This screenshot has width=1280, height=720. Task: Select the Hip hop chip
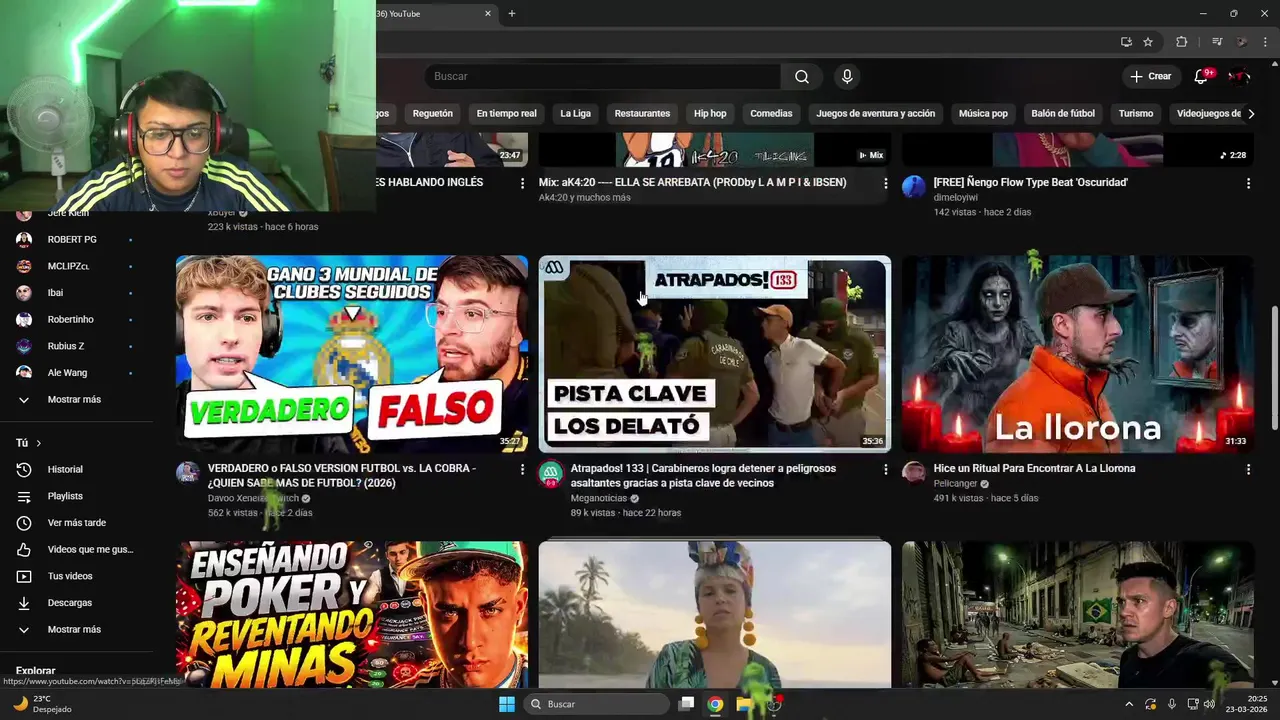710,114
